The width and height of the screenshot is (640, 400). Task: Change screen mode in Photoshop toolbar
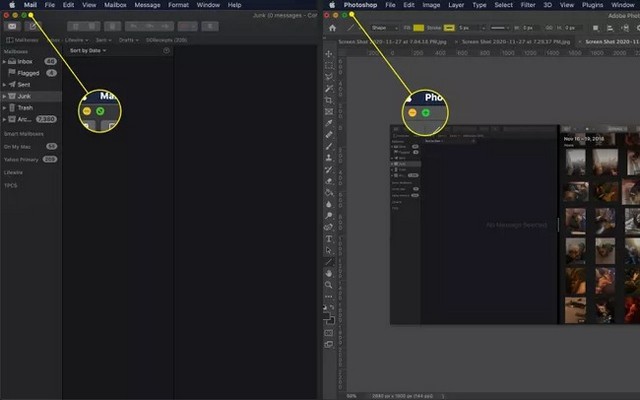[x=329, y=344]
